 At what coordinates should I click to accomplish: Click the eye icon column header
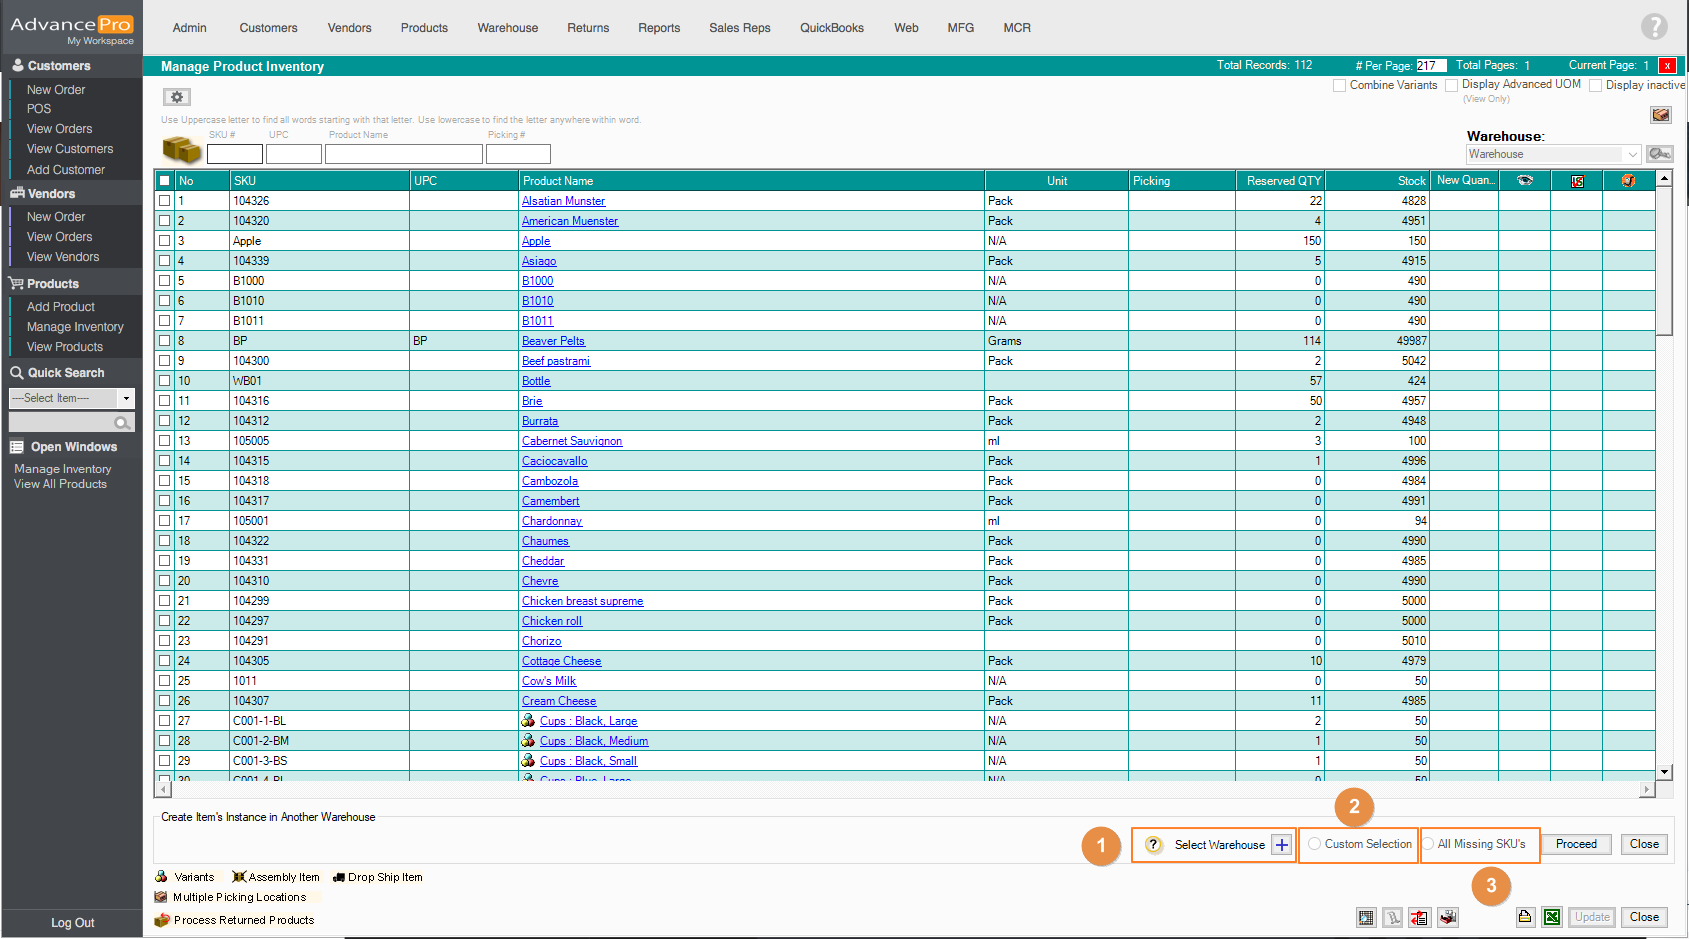pos(1524,181)
